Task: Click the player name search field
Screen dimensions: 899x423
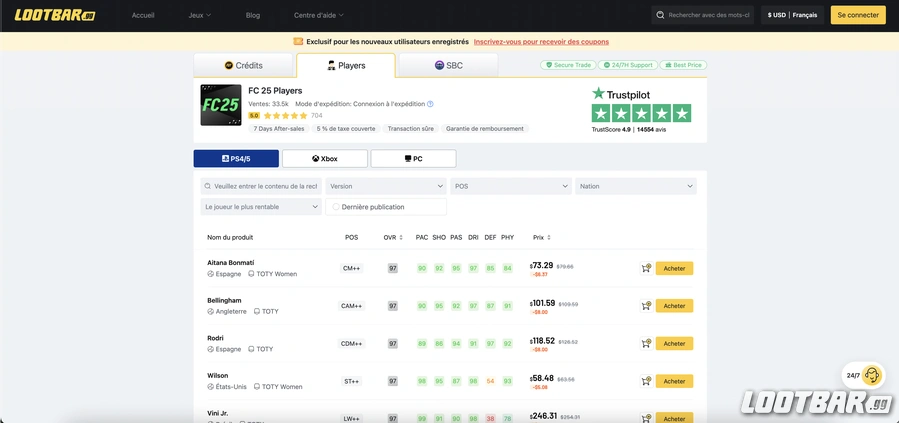Action: point(261,186)
